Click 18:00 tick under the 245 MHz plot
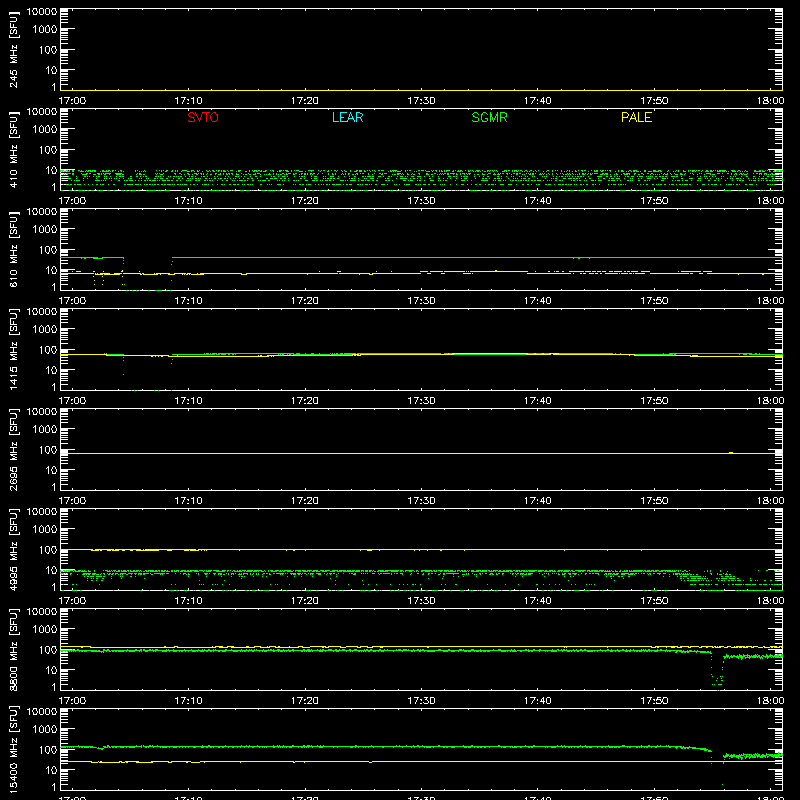Viewport: 800px width, 800px height. tap(770, 101)
